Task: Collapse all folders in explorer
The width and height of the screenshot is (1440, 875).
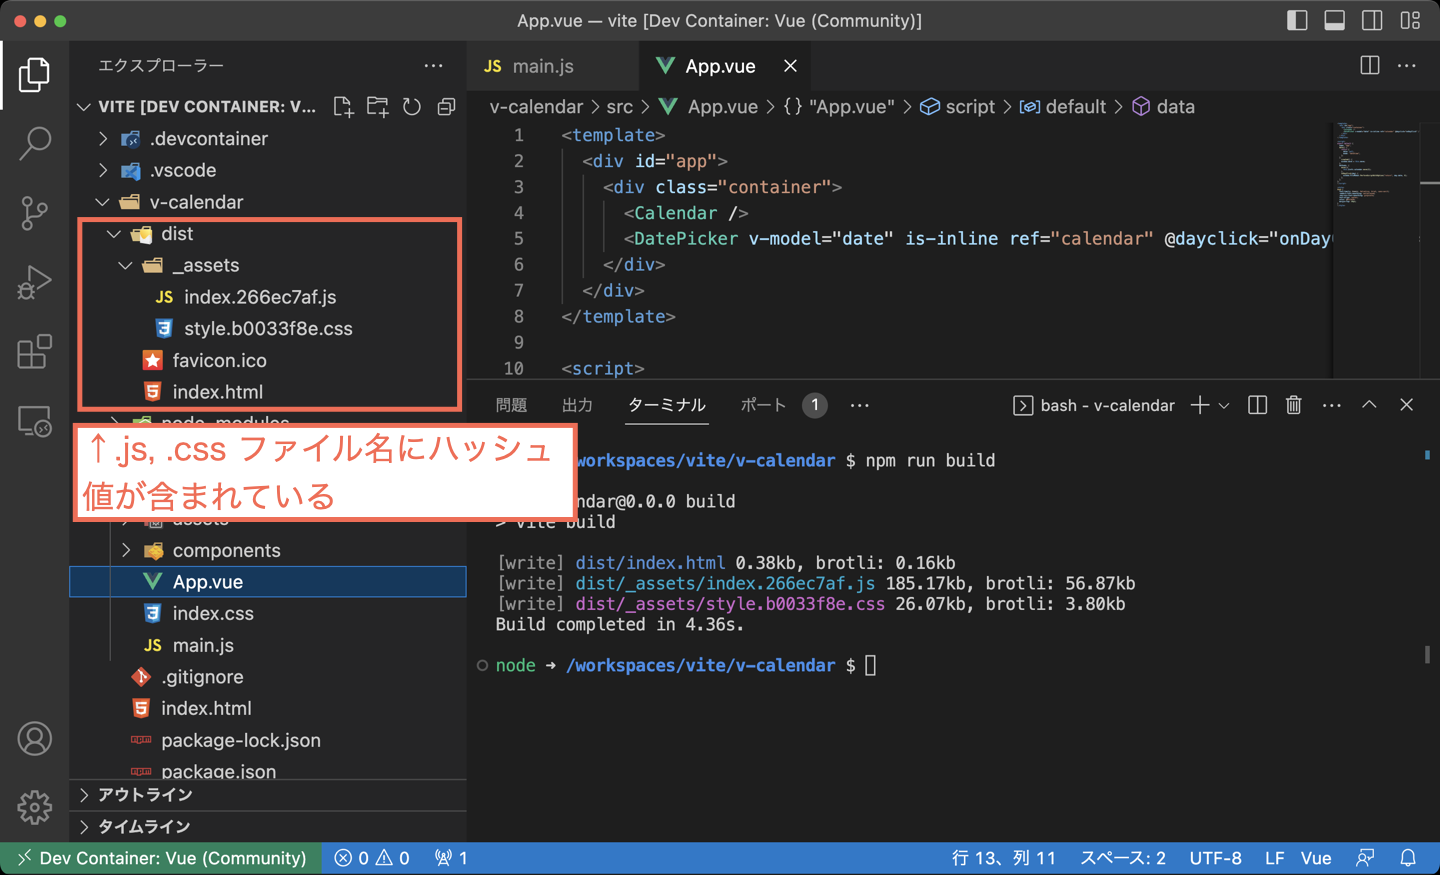Action: click(x=446, y=106)
